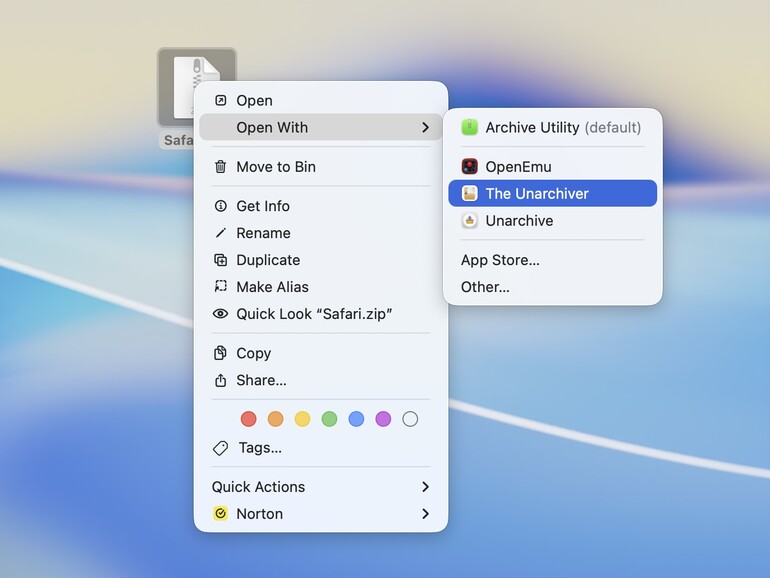This screenshot has width=770, height=578.
Task: Apply the blue tag color
Action: point(357,419)
